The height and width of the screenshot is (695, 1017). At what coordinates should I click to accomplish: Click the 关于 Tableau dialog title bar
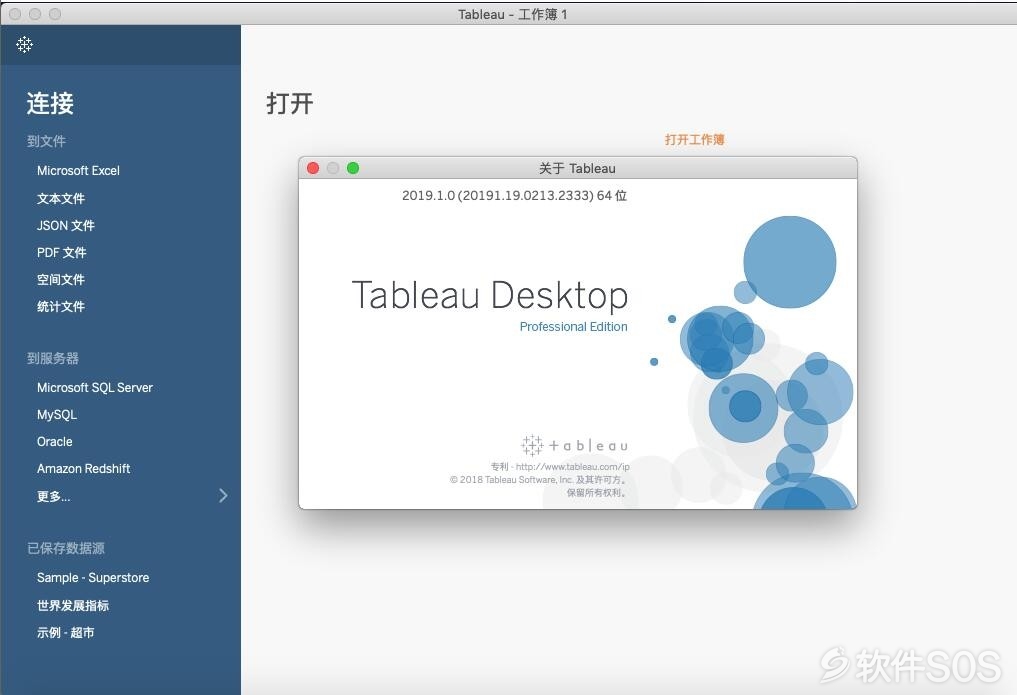pos(577,168)
